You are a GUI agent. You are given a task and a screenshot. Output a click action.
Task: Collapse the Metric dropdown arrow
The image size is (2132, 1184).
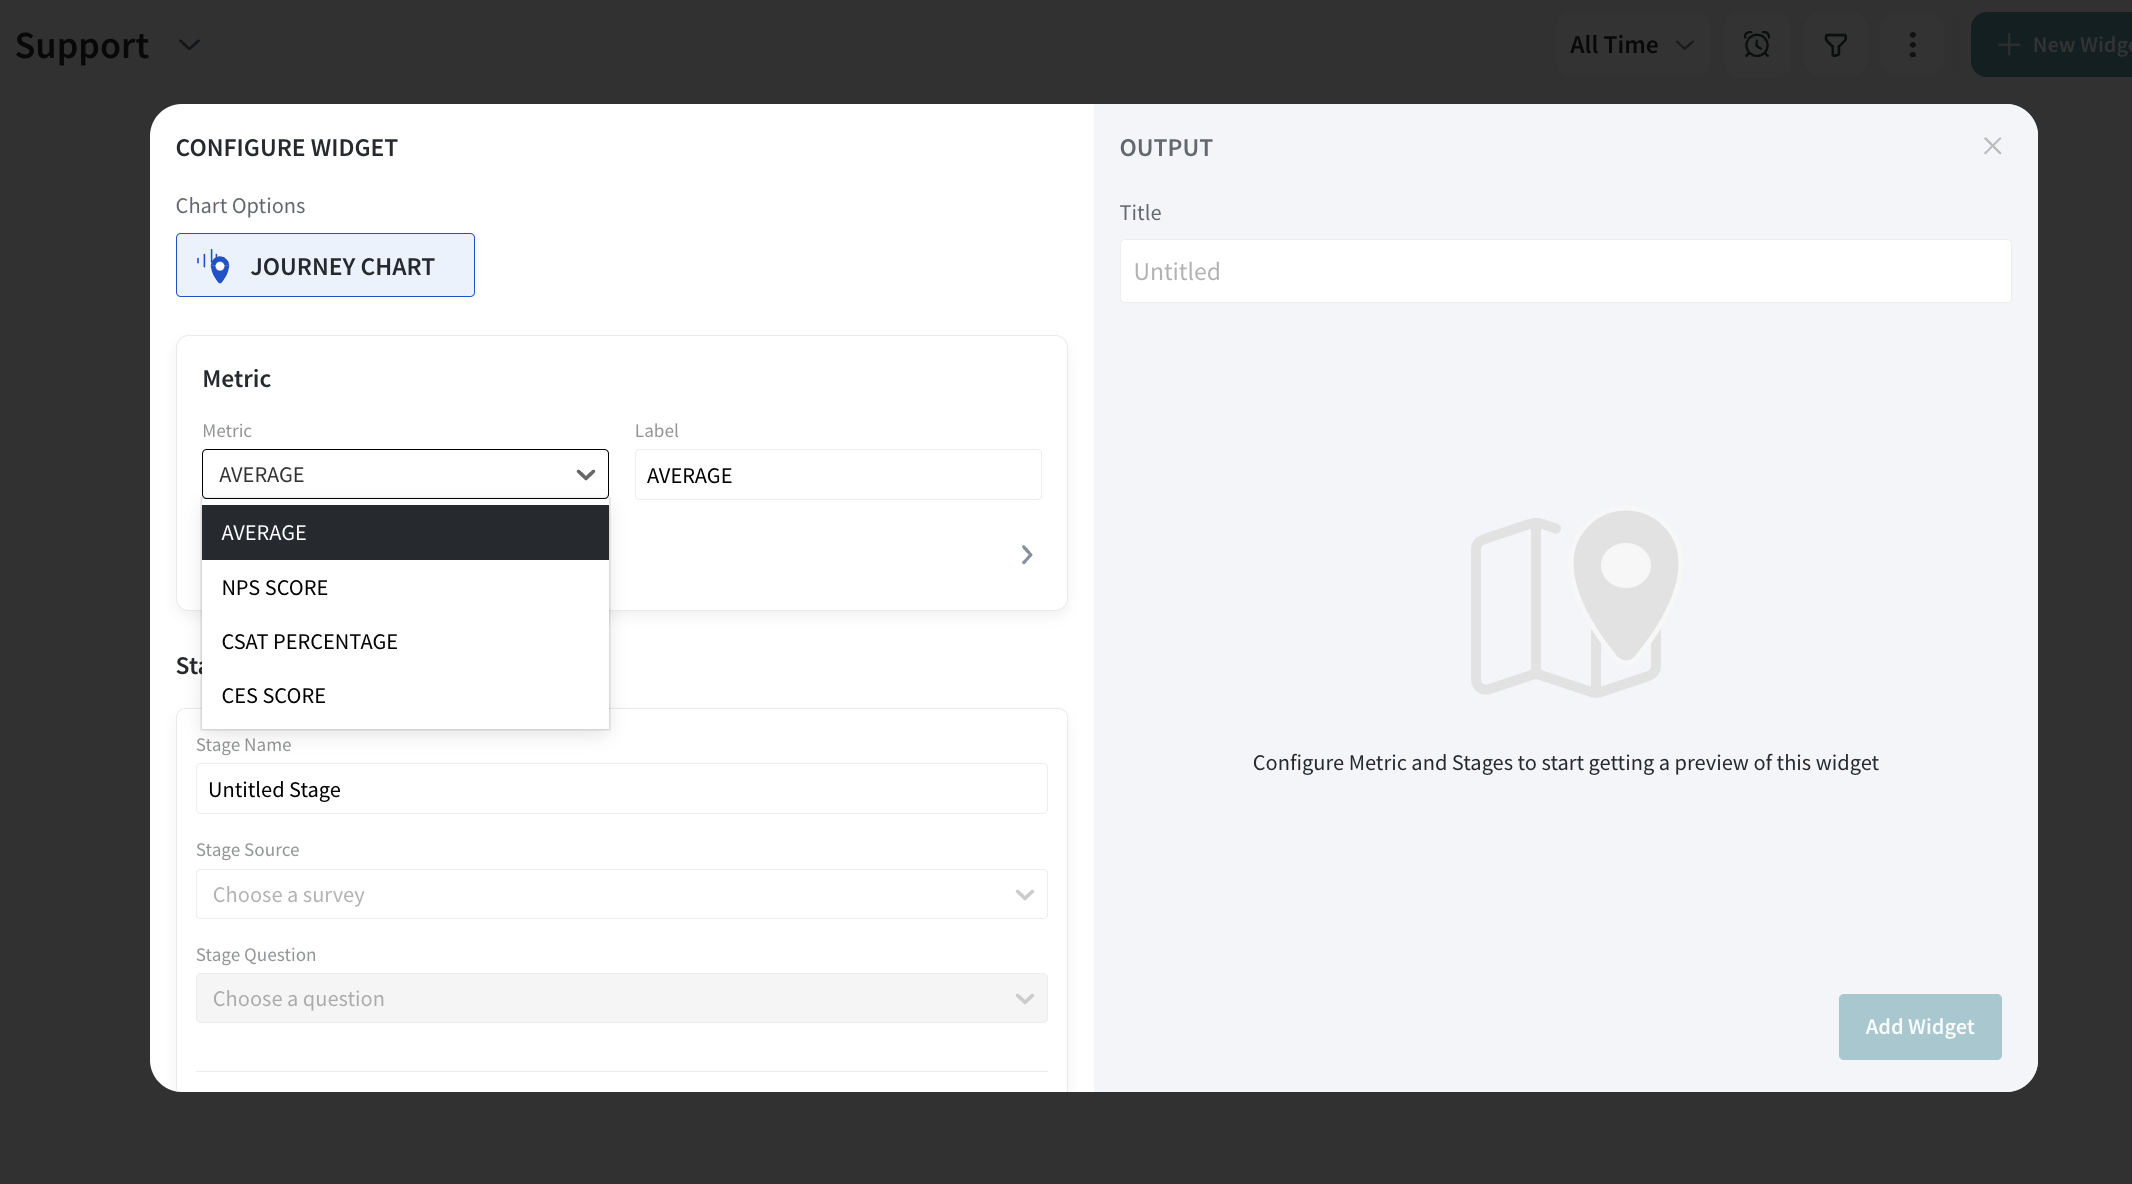coord(585,475)
